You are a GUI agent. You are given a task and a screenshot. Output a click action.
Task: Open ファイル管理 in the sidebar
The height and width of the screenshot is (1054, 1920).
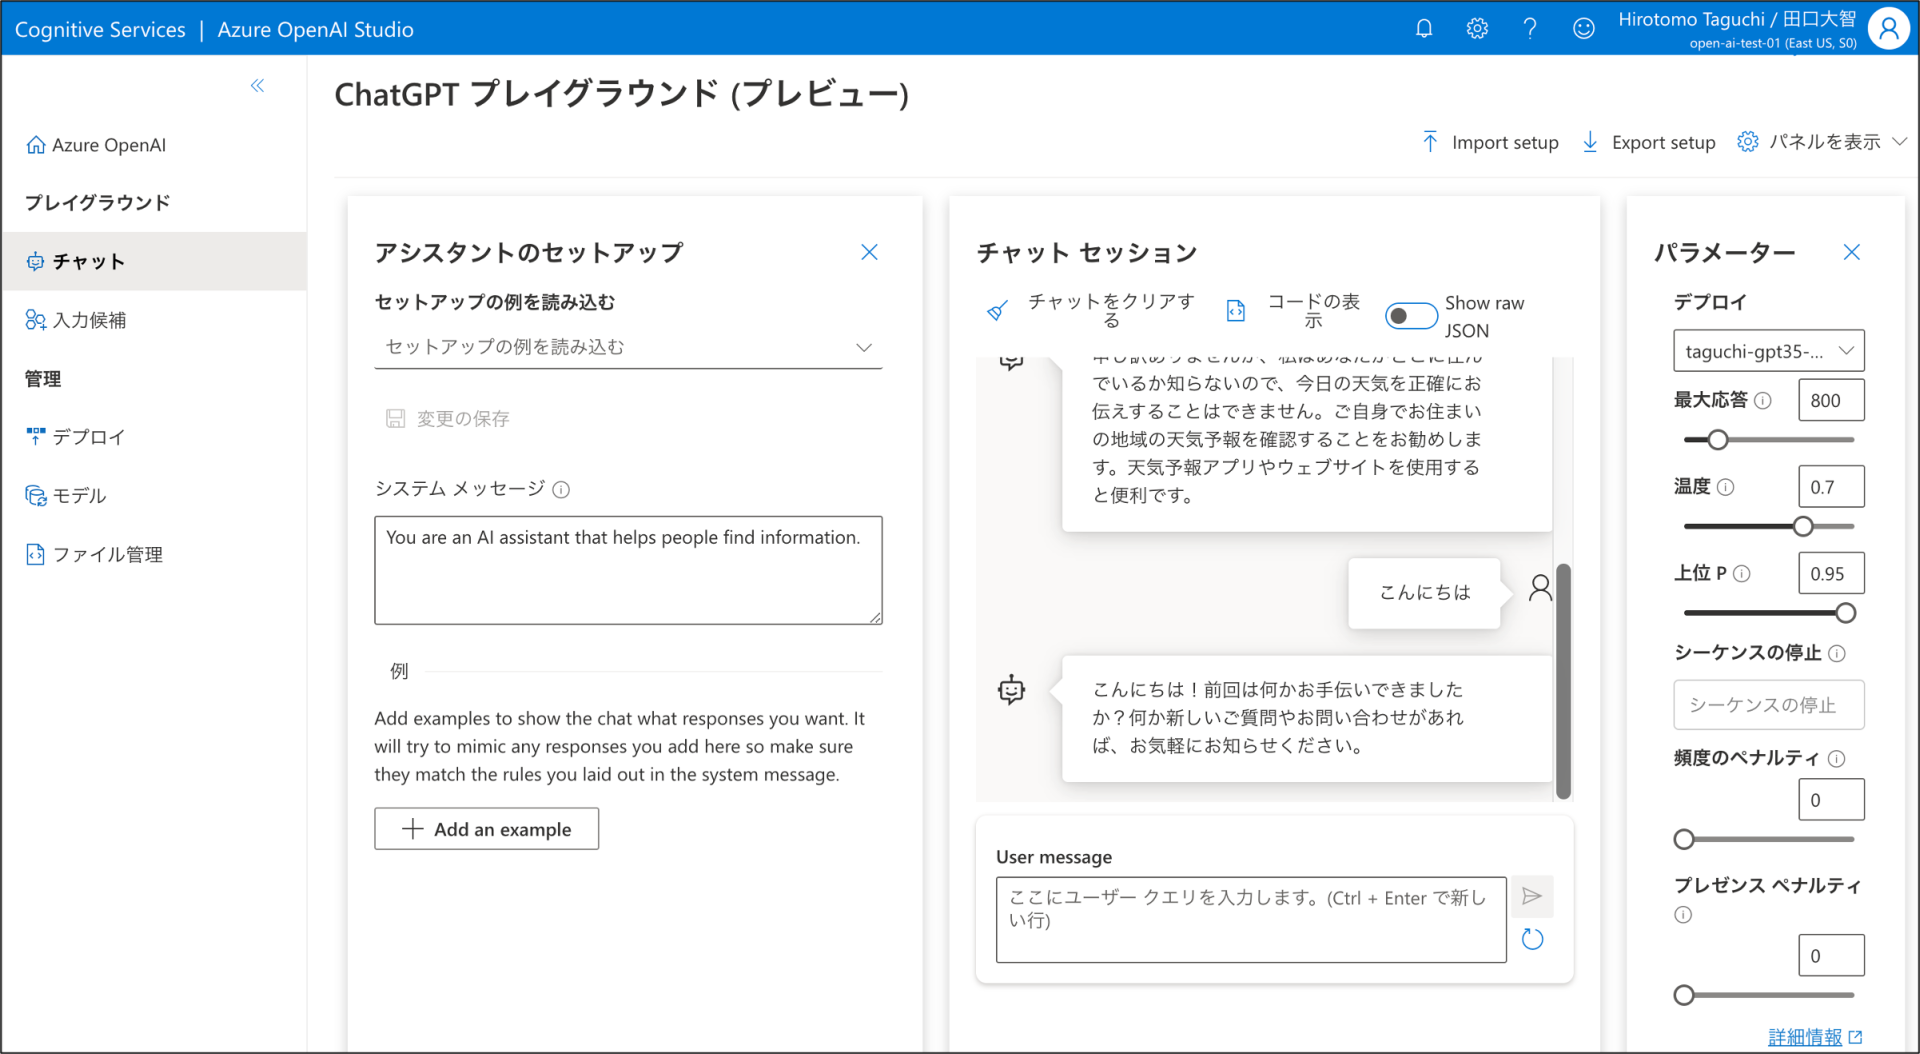(x=106, y=554)
